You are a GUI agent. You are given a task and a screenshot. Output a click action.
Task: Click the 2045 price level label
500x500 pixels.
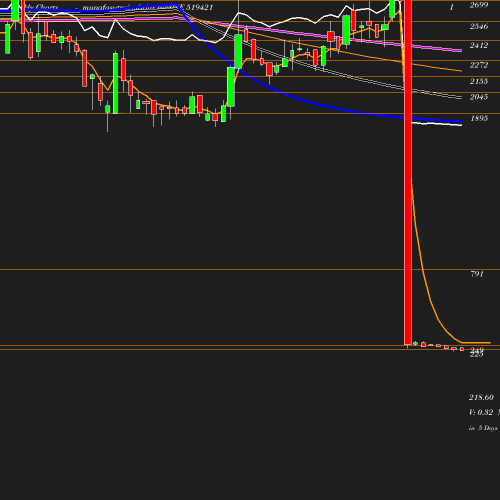tap(479, 97)
